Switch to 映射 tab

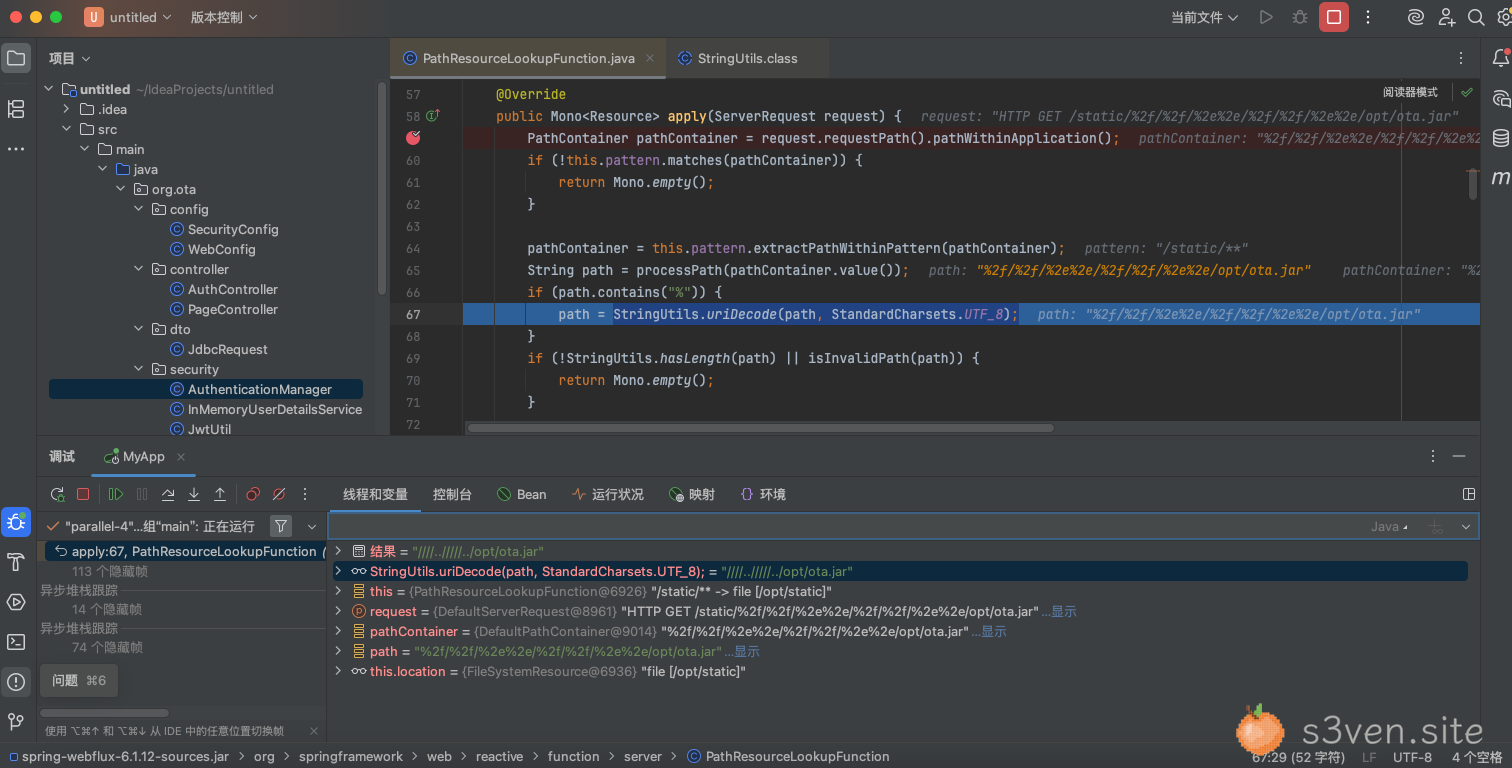point(692,494)
